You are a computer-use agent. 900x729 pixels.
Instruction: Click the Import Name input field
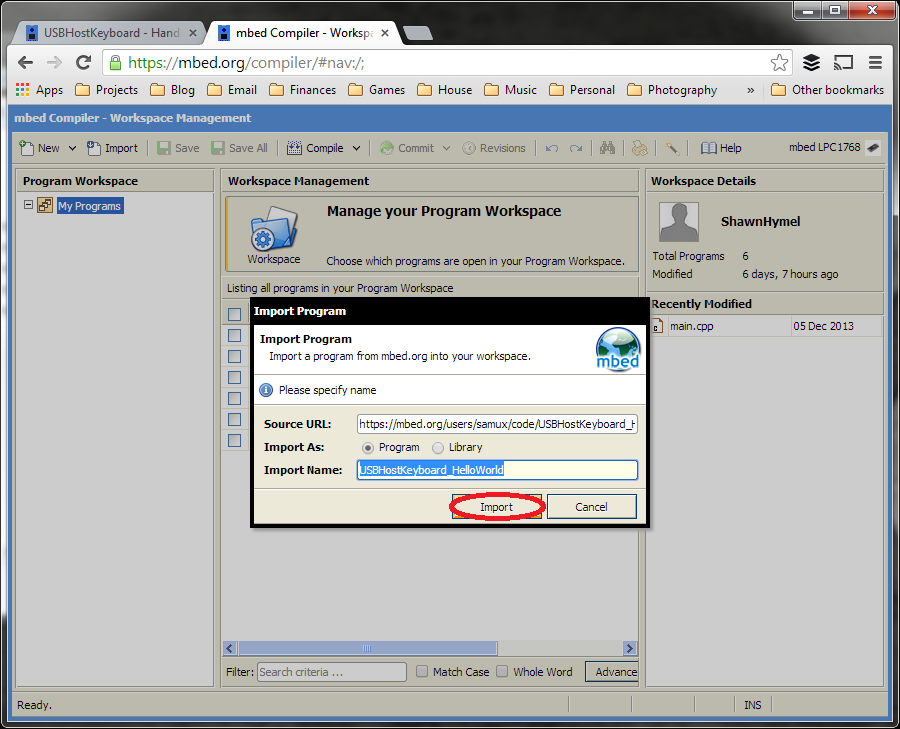click(x=497, y=470)
